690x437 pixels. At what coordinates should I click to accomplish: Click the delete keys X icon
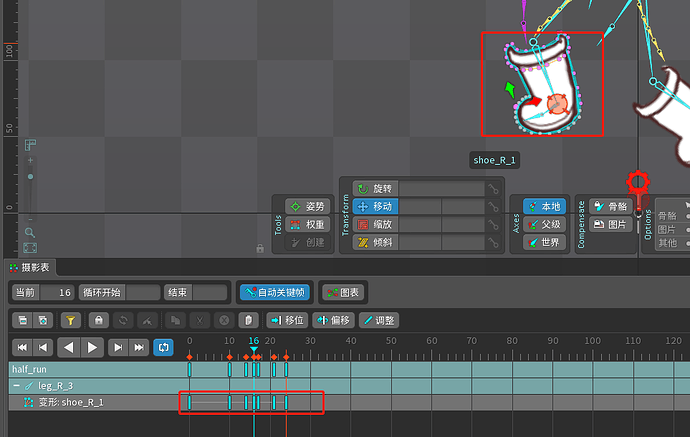(x=224, y=320)
